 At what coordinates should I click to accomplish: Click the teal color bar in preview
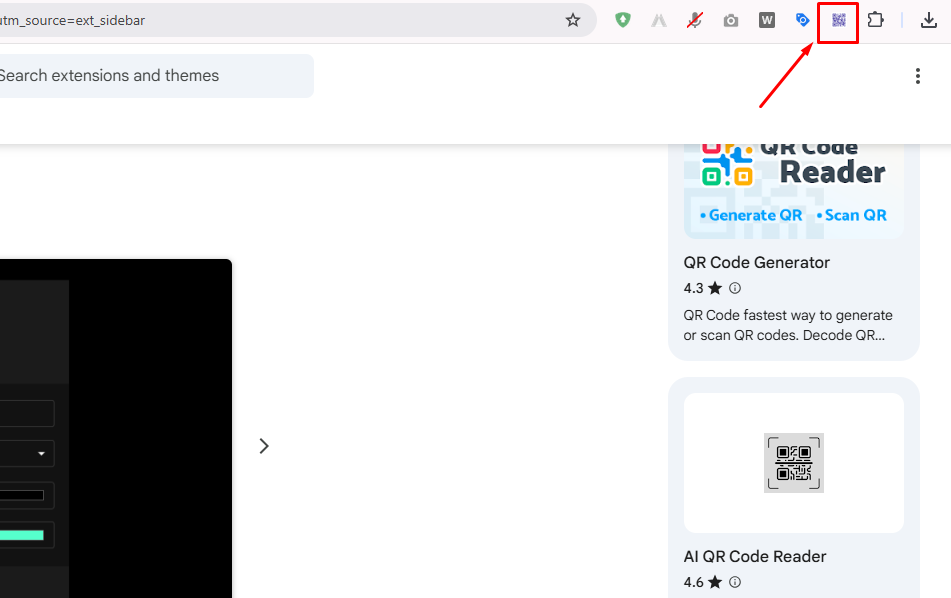[x=22, y=535]
